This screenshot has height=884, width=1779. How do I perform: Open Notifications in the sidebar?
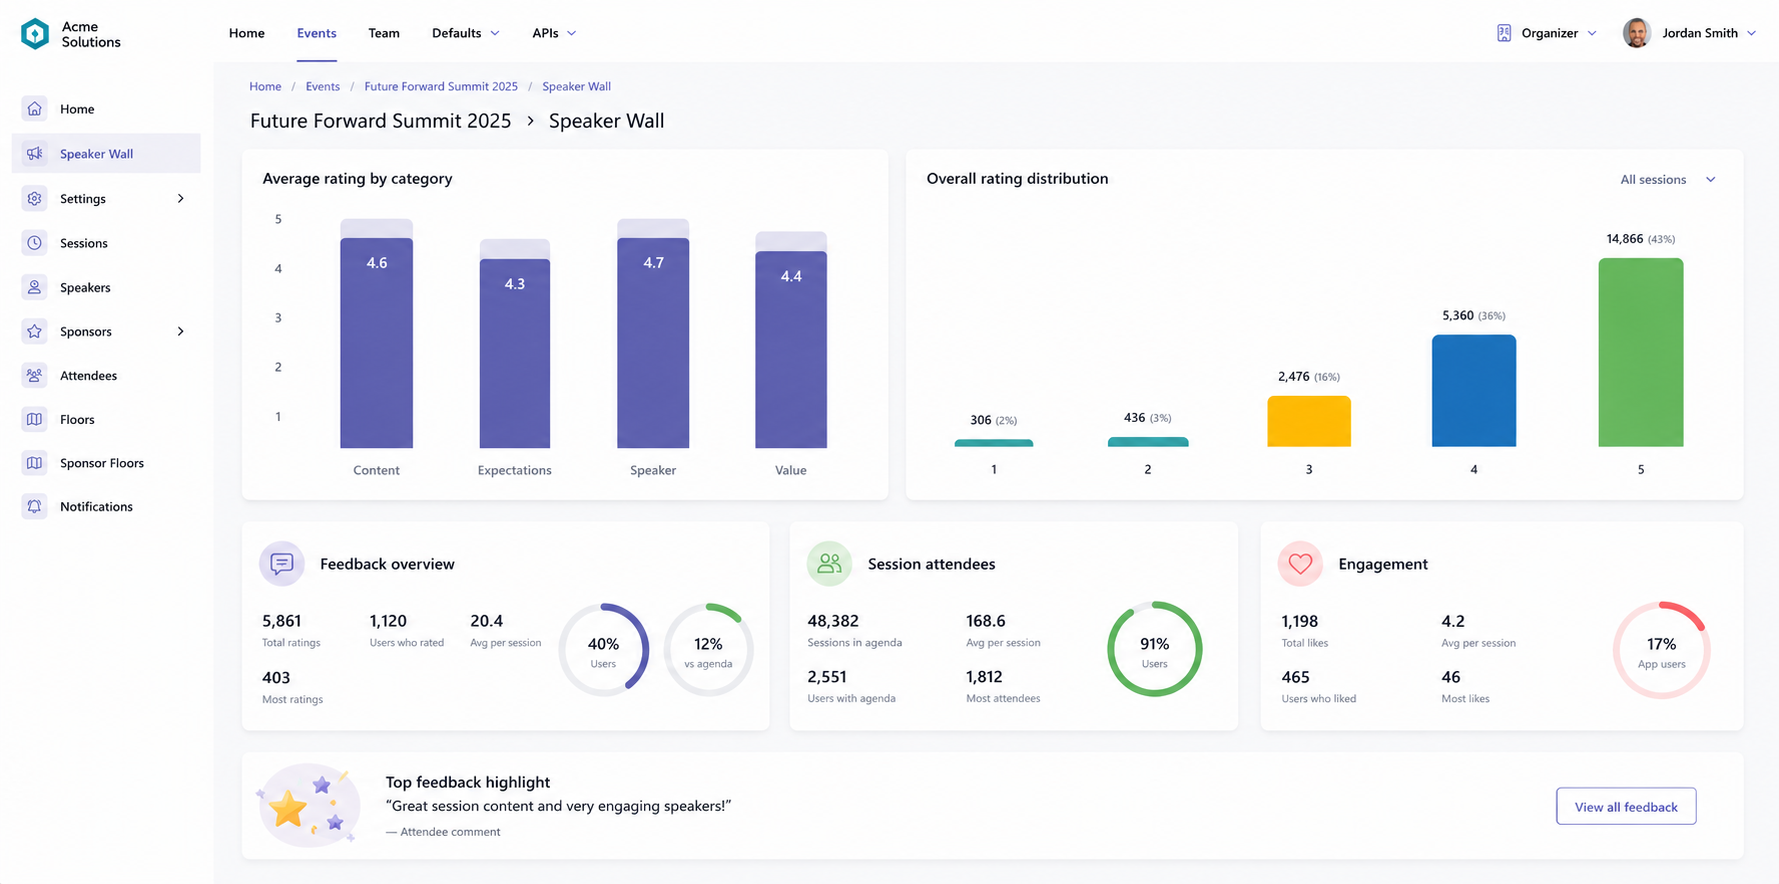point(106,506)
